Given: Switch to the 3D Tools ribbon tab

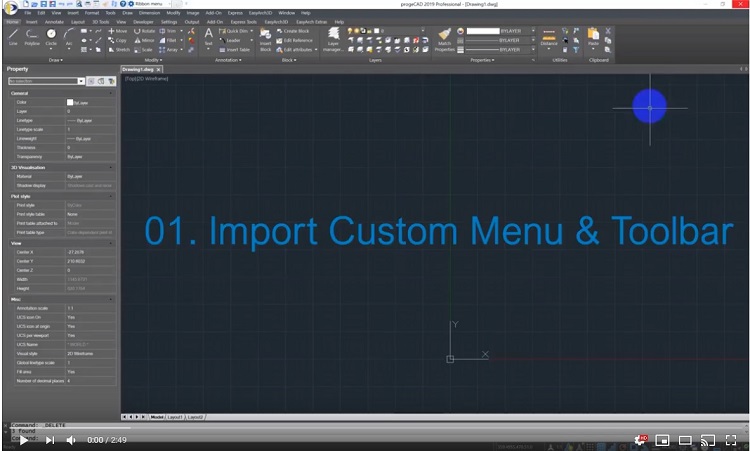Looking at the screenshot, I should coord(100,22).
